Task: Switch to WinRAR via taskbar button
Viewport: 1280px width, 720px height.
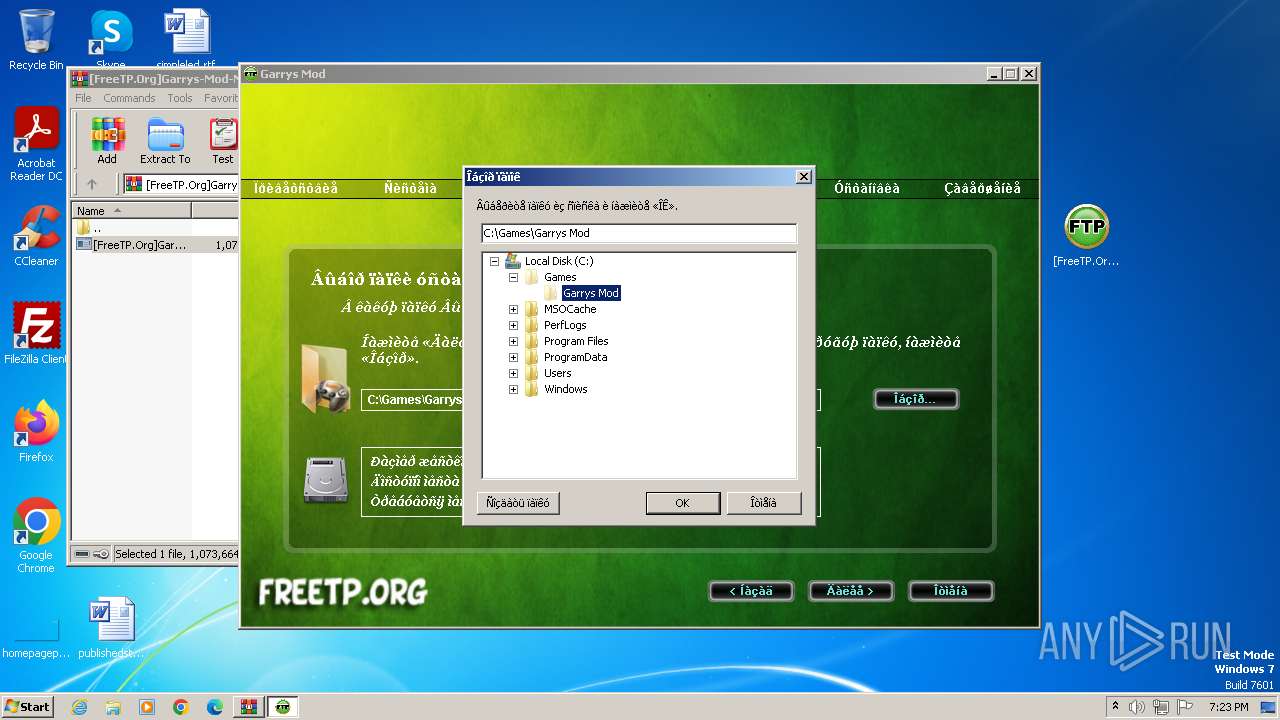Action: pyautogui.click(x=249, y=707)
